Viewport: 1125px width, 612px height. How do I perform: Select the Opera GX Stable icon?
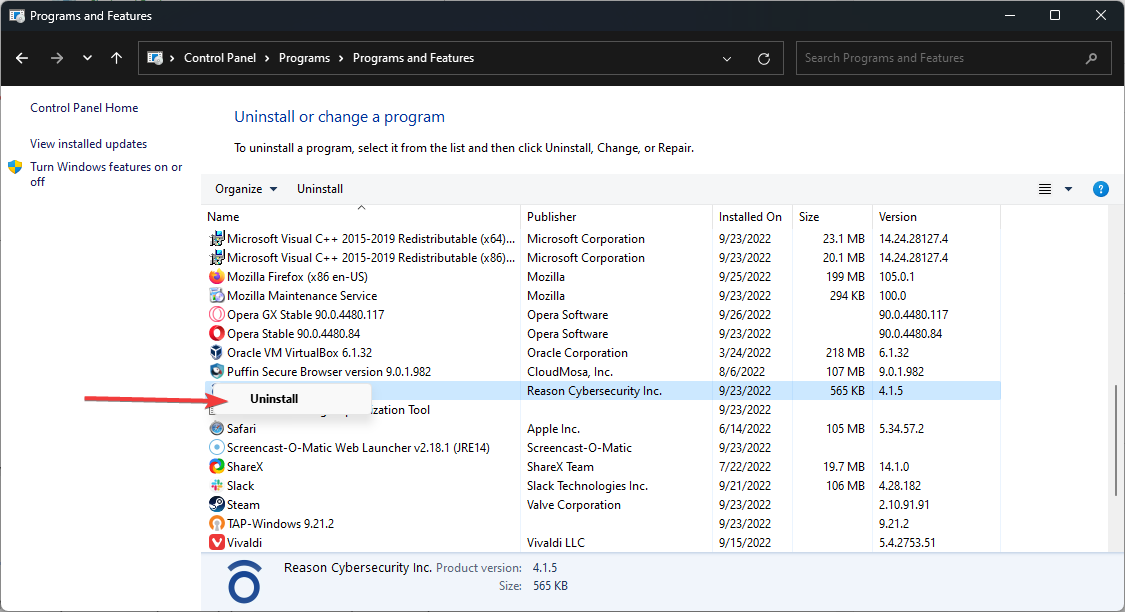pyautogui.click(x=217, y=315)
